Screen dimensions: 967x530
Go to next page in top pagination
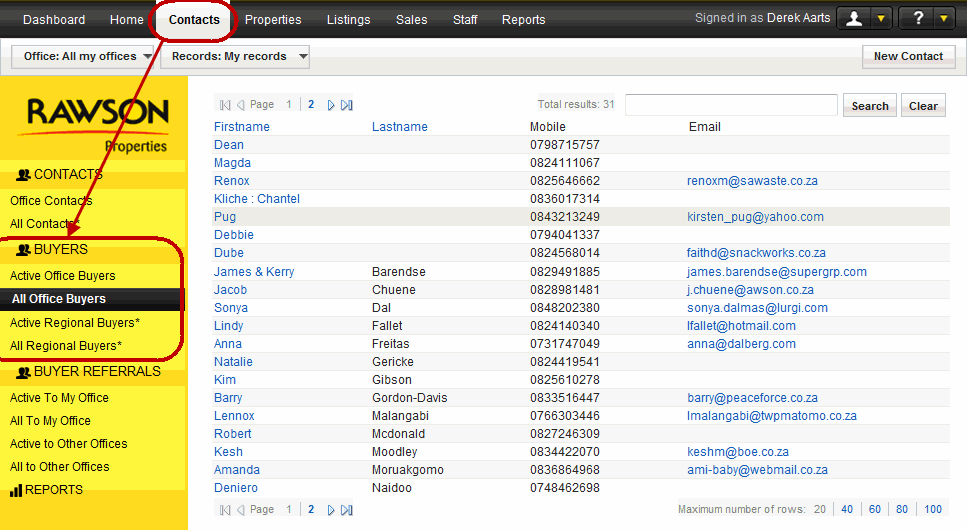pos(331,105)
